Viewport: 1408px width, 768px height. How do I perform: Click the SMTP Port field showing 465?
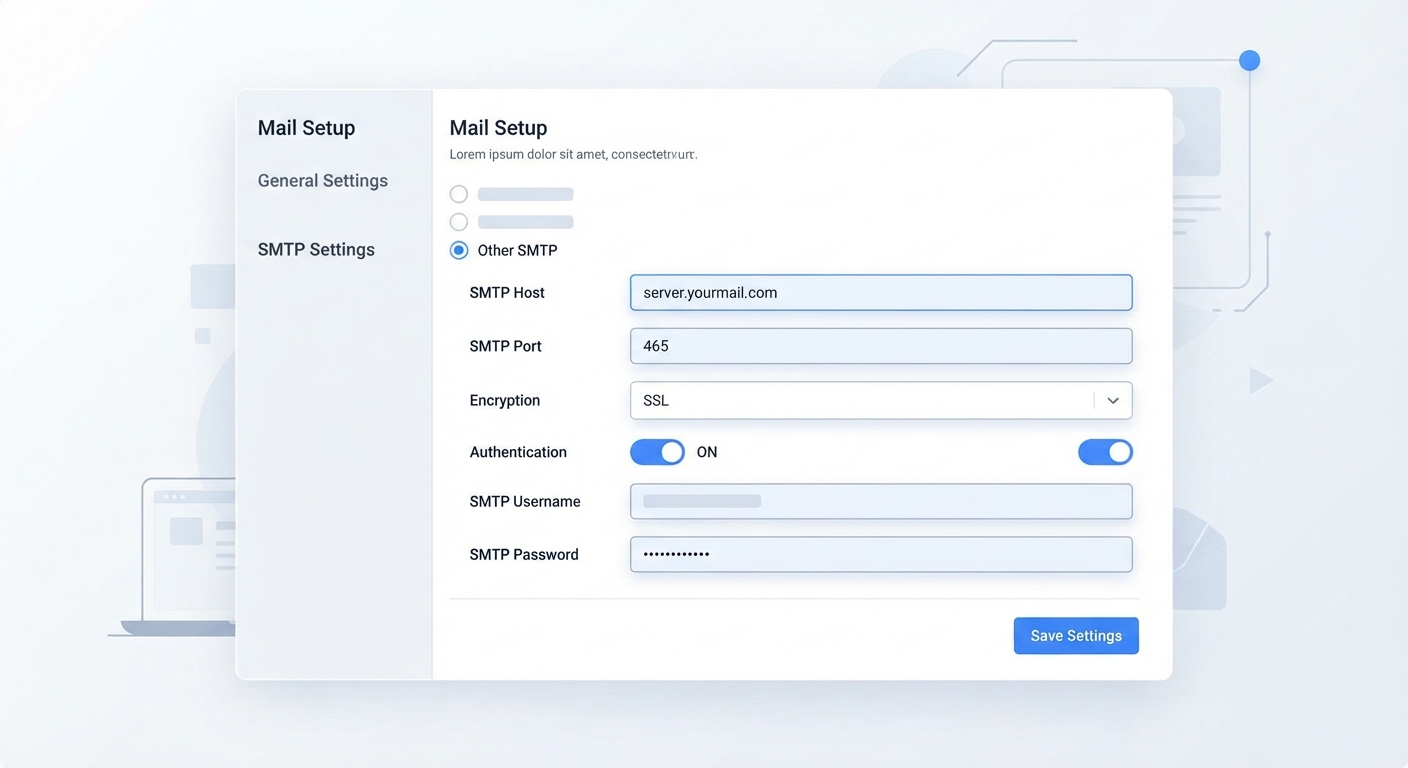pos(881,346)
